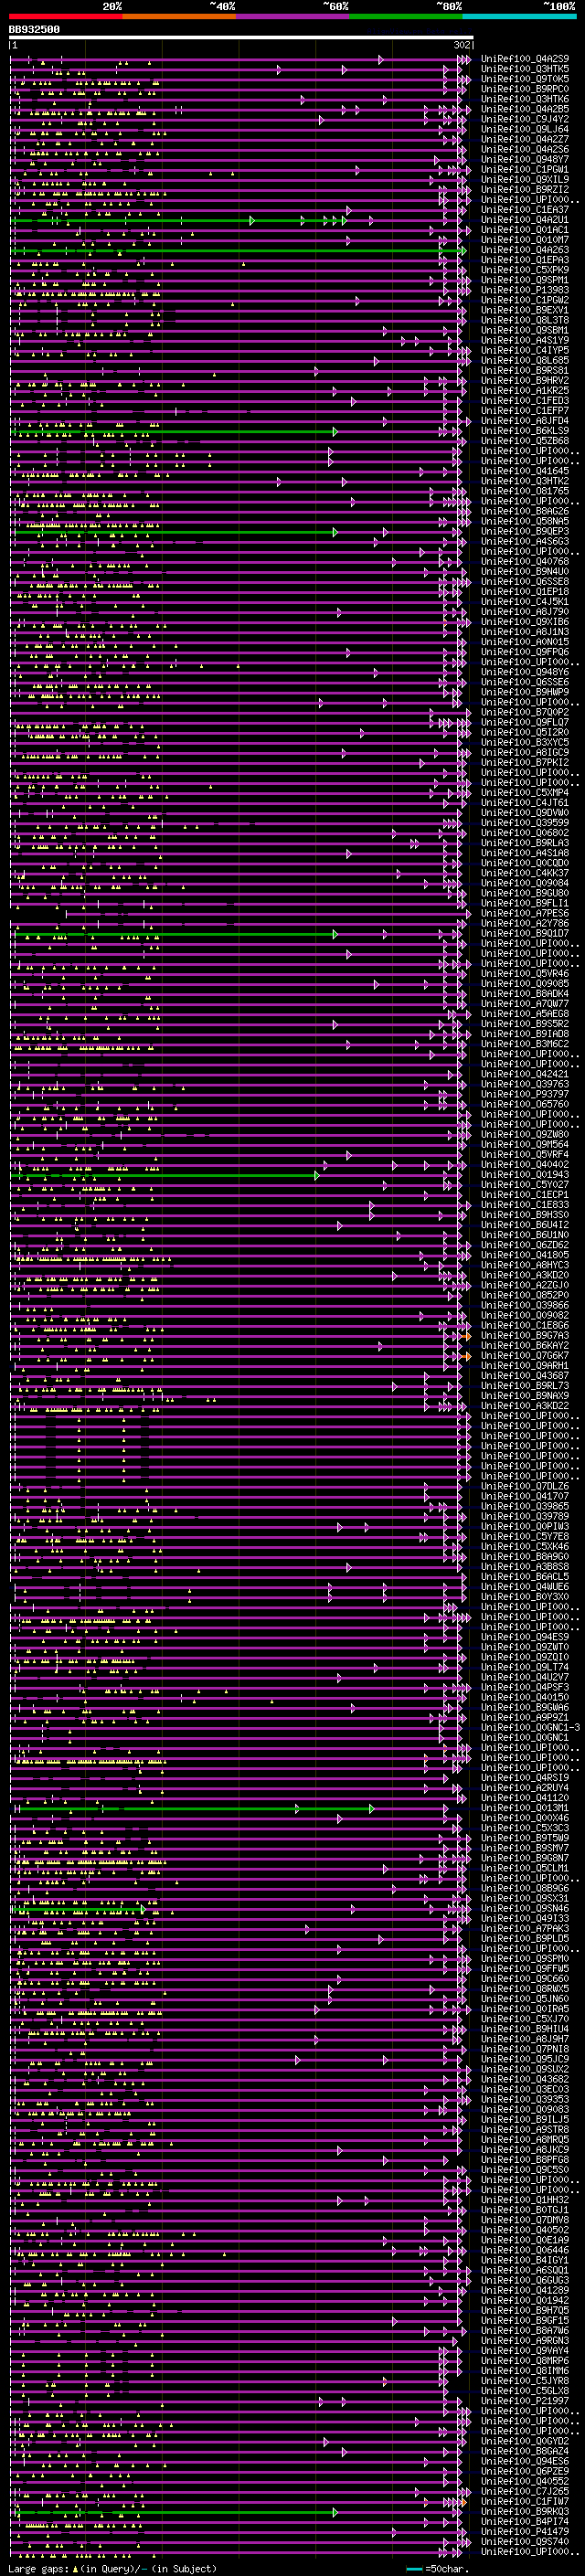Click the query end position 302
Viewport: 585px width, 2576px height.
[x=462, y=45]
